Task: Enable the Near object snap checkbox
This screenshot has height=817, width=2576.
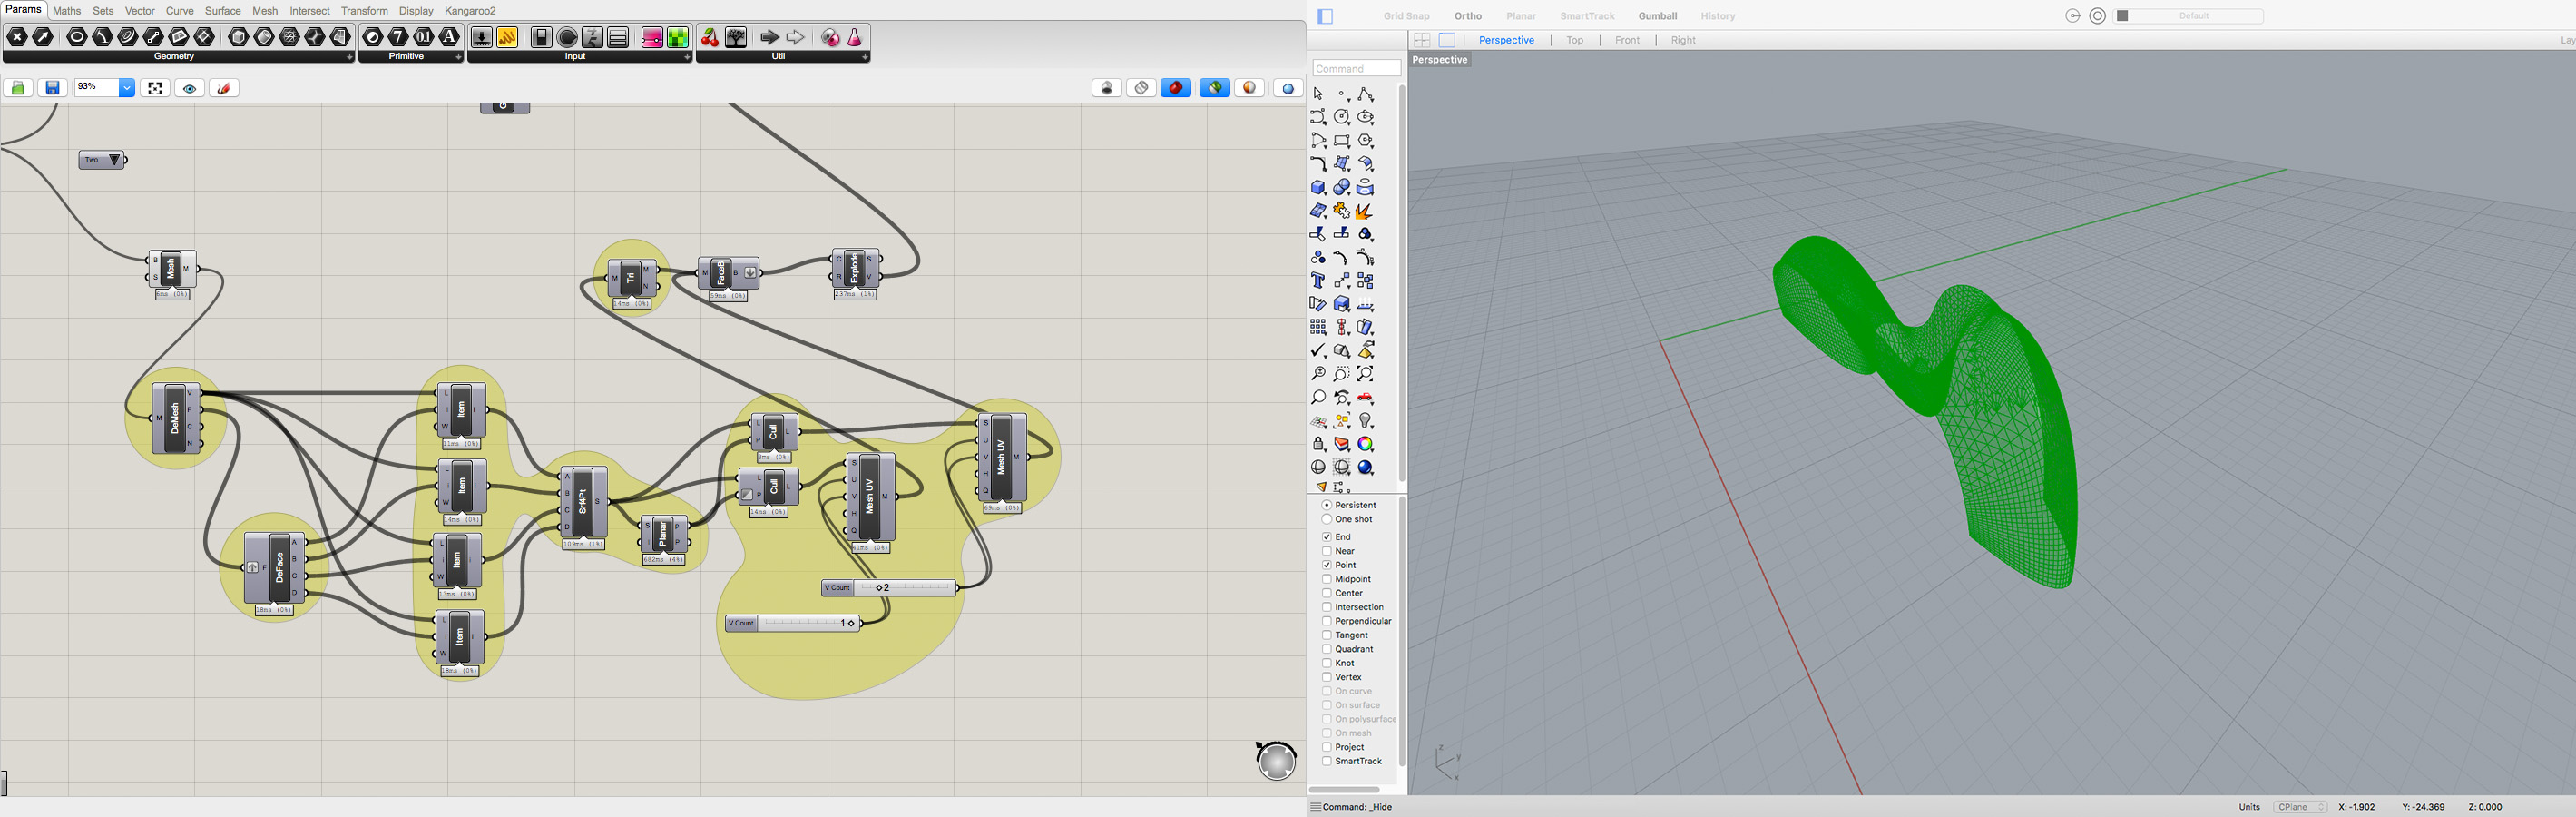Action: (x=1327, y=551)
